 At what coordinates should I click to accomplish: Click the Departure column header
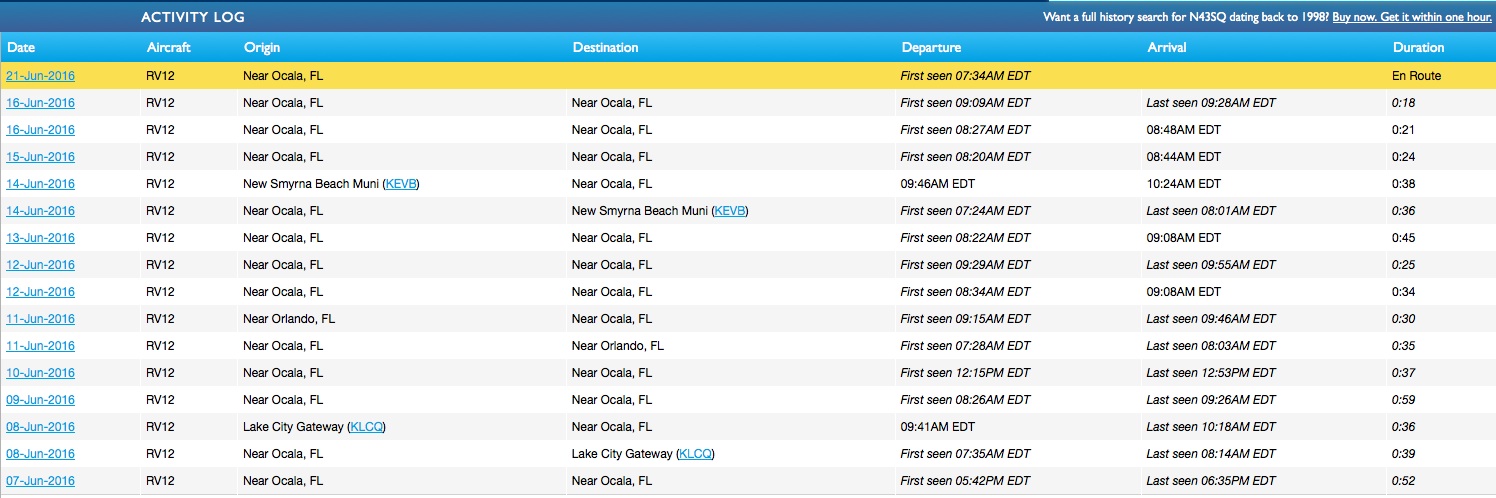tap(931, 47)
